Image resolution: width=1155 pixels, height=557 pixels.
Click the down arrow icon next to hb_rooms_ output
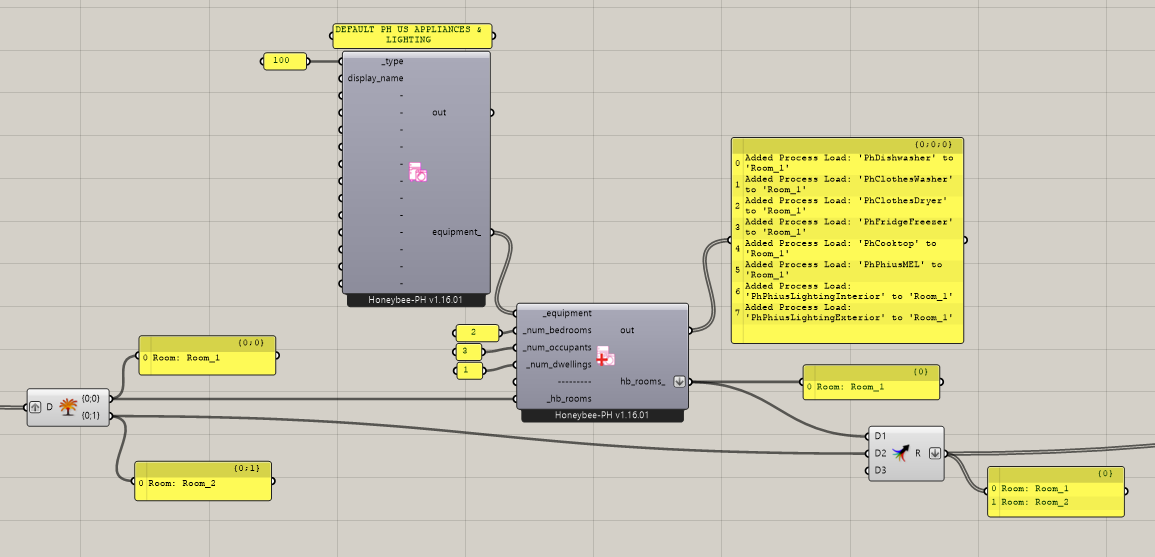click(680, 381)
